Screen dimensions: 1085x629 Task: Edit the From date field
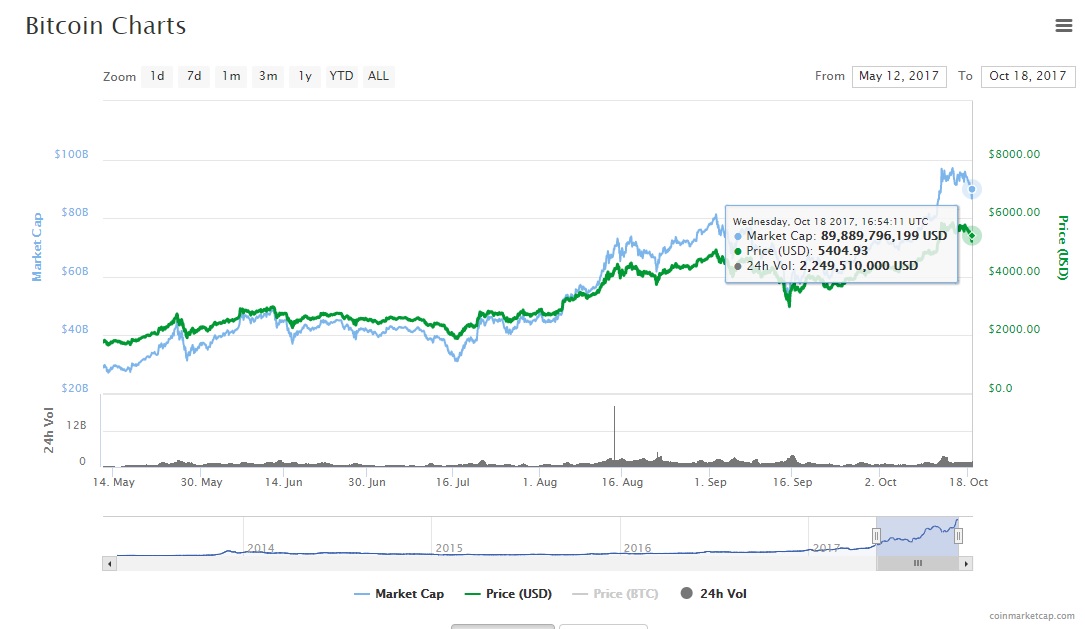pyautogui.click(x=899, y=76)
